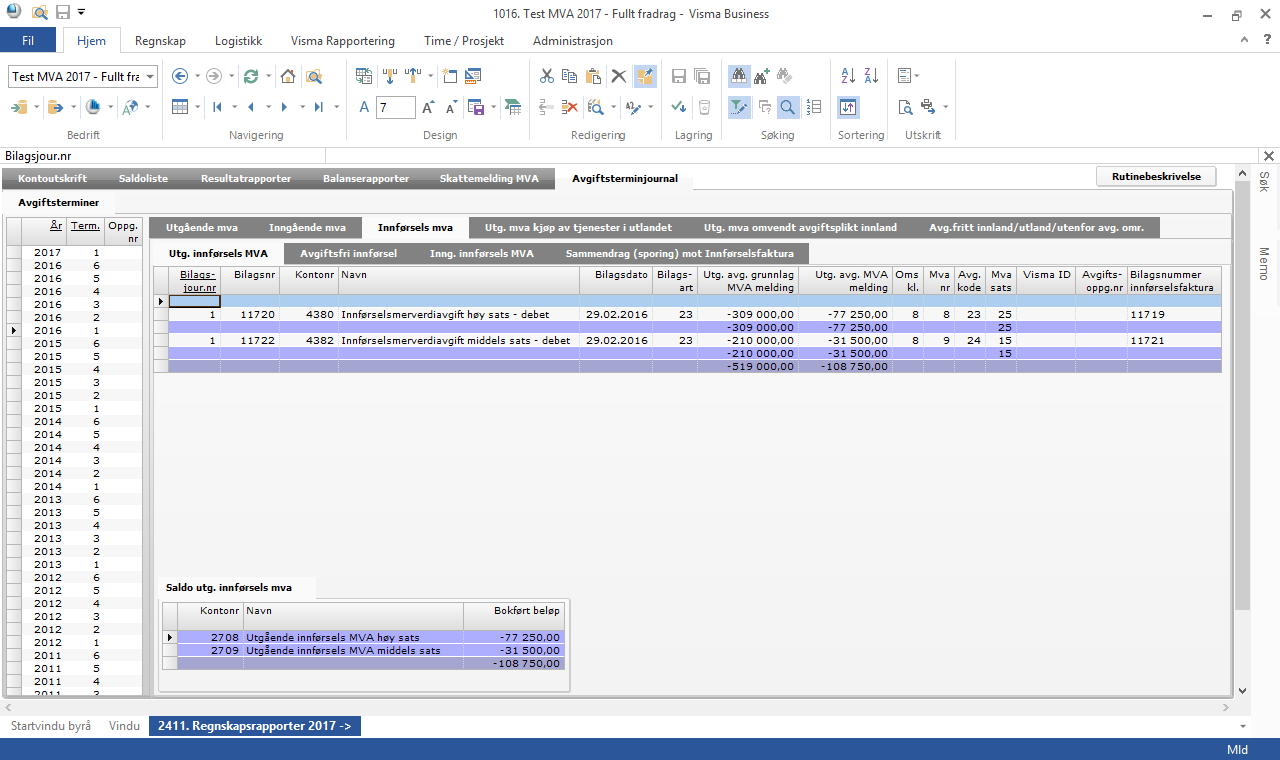Image resolution: width=1280 pixels, height=760 pixels.
Task: Click the Copy icon
Action: click(x=570, y=76)
